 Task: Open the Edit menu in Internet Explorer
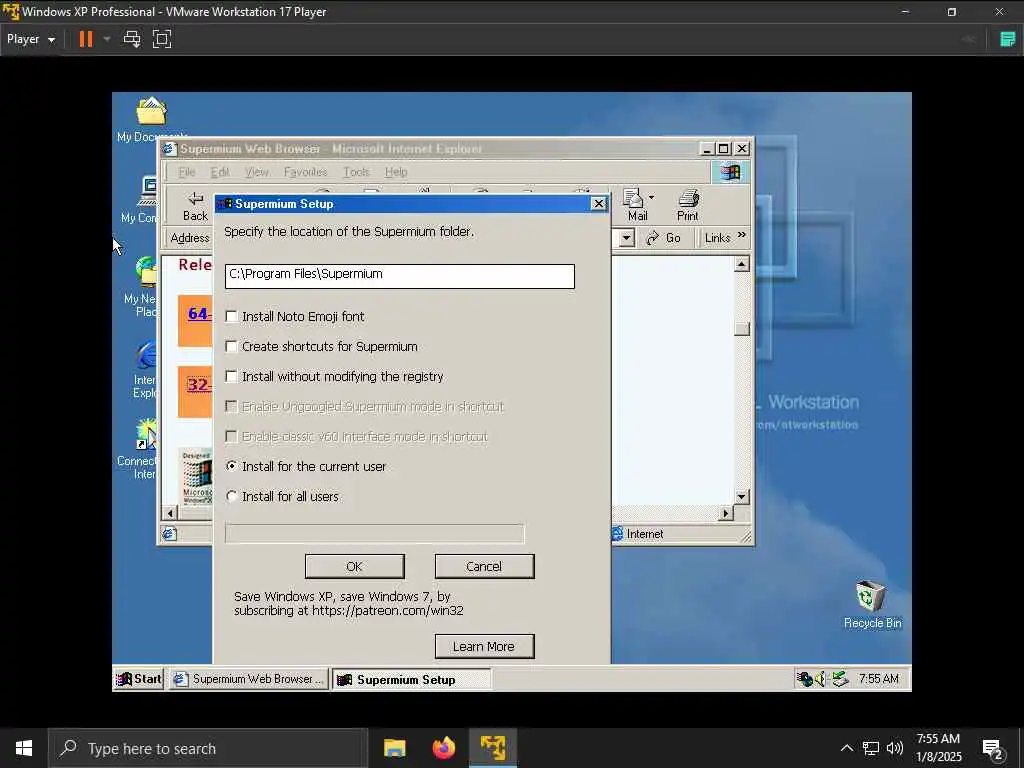coord(219,172)
